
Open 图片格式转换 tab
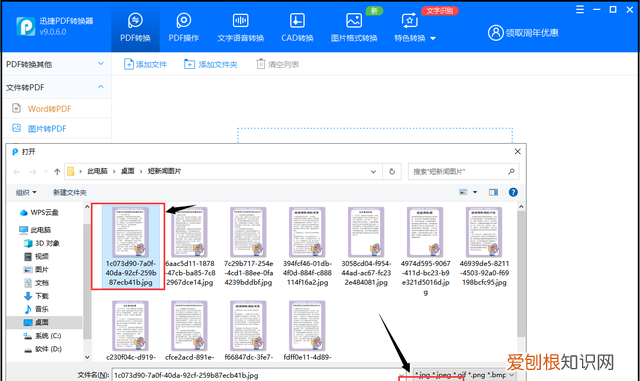tap(353, 28)
